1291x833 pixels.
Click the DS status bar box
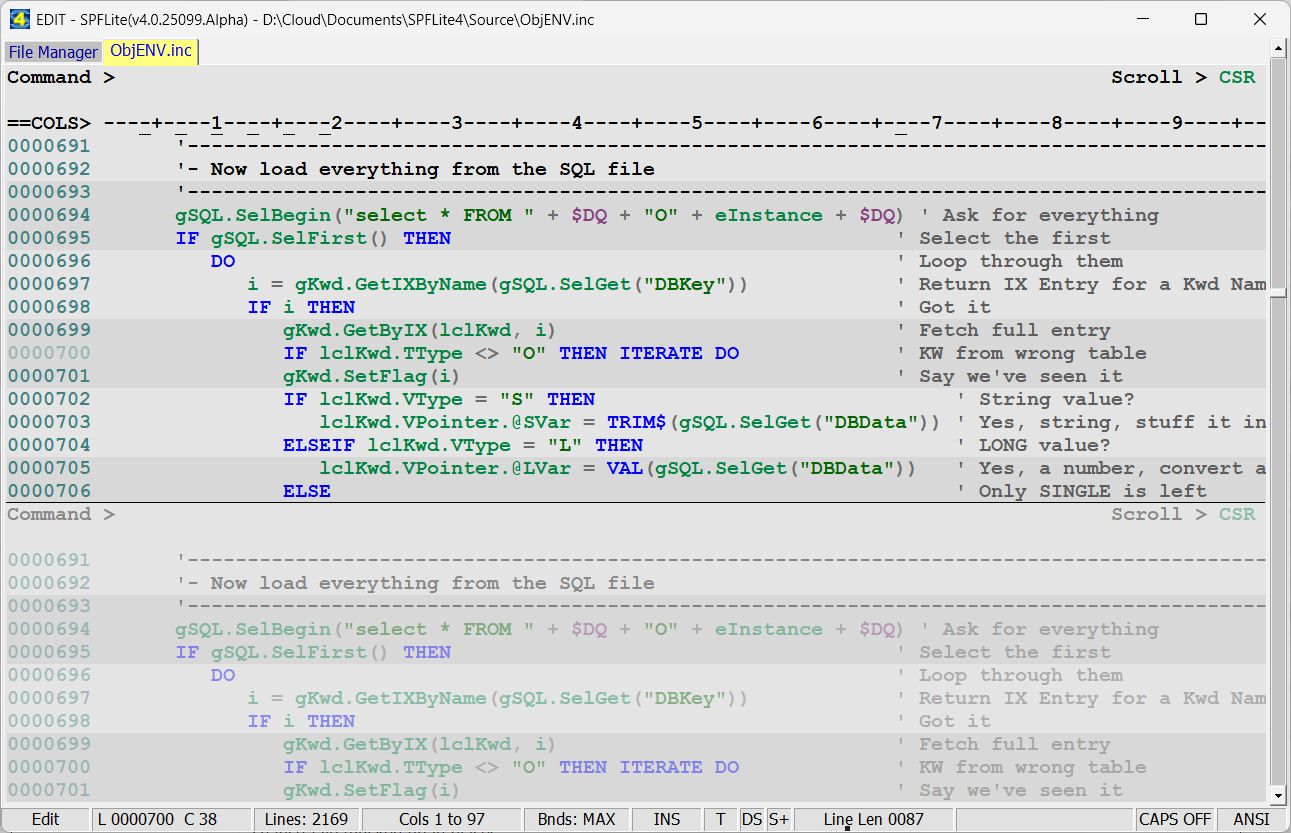coord(752,819)
